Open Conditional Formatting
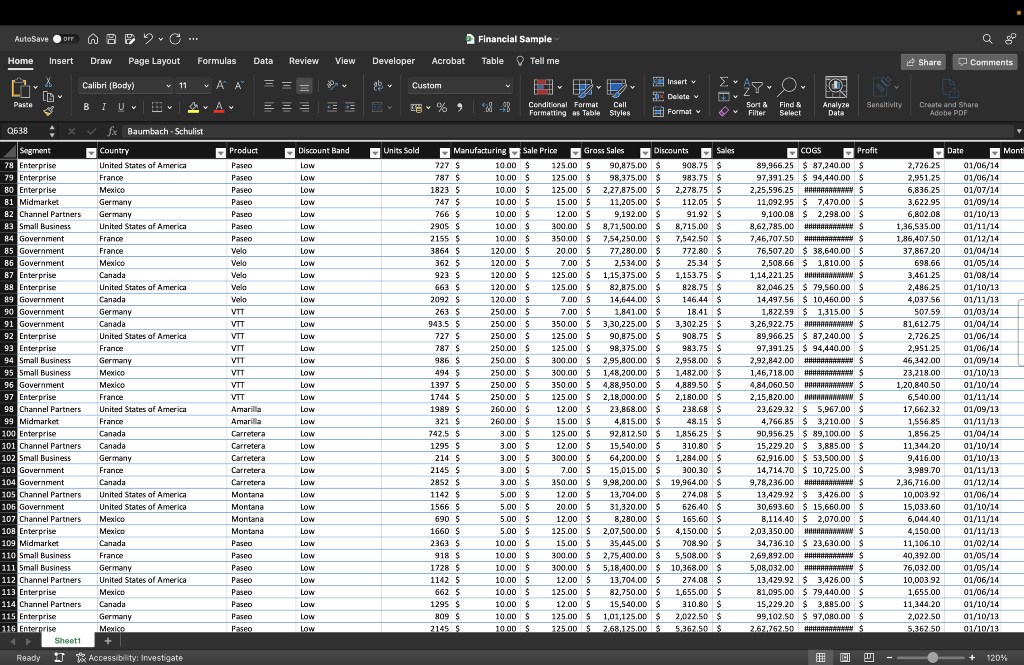The width and height of the screenshot is (1024, 665). (547, 97)
